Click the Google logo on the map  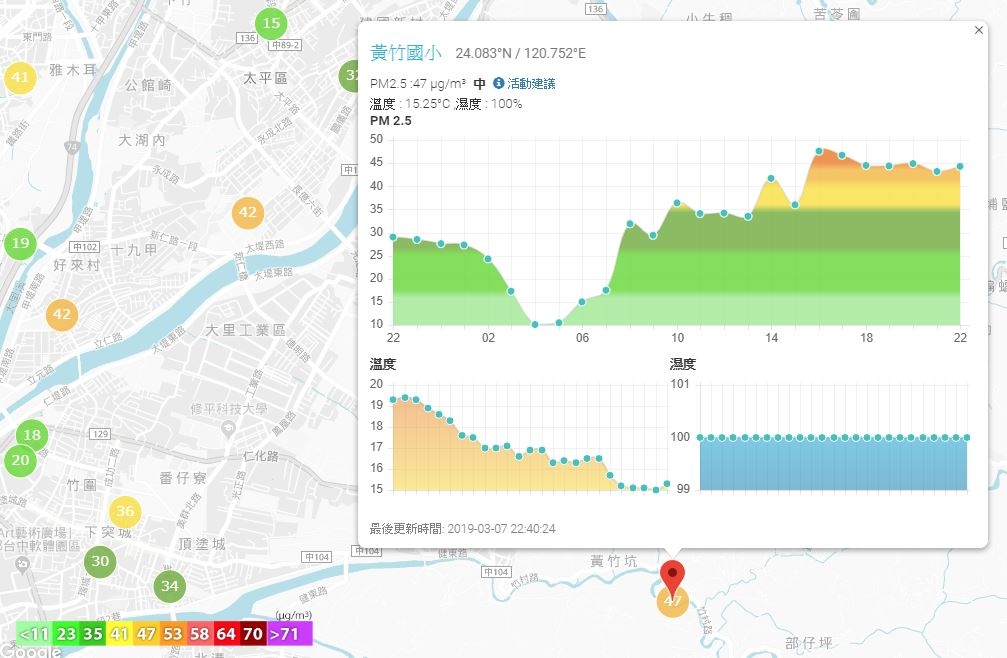(x=30, y=650)
